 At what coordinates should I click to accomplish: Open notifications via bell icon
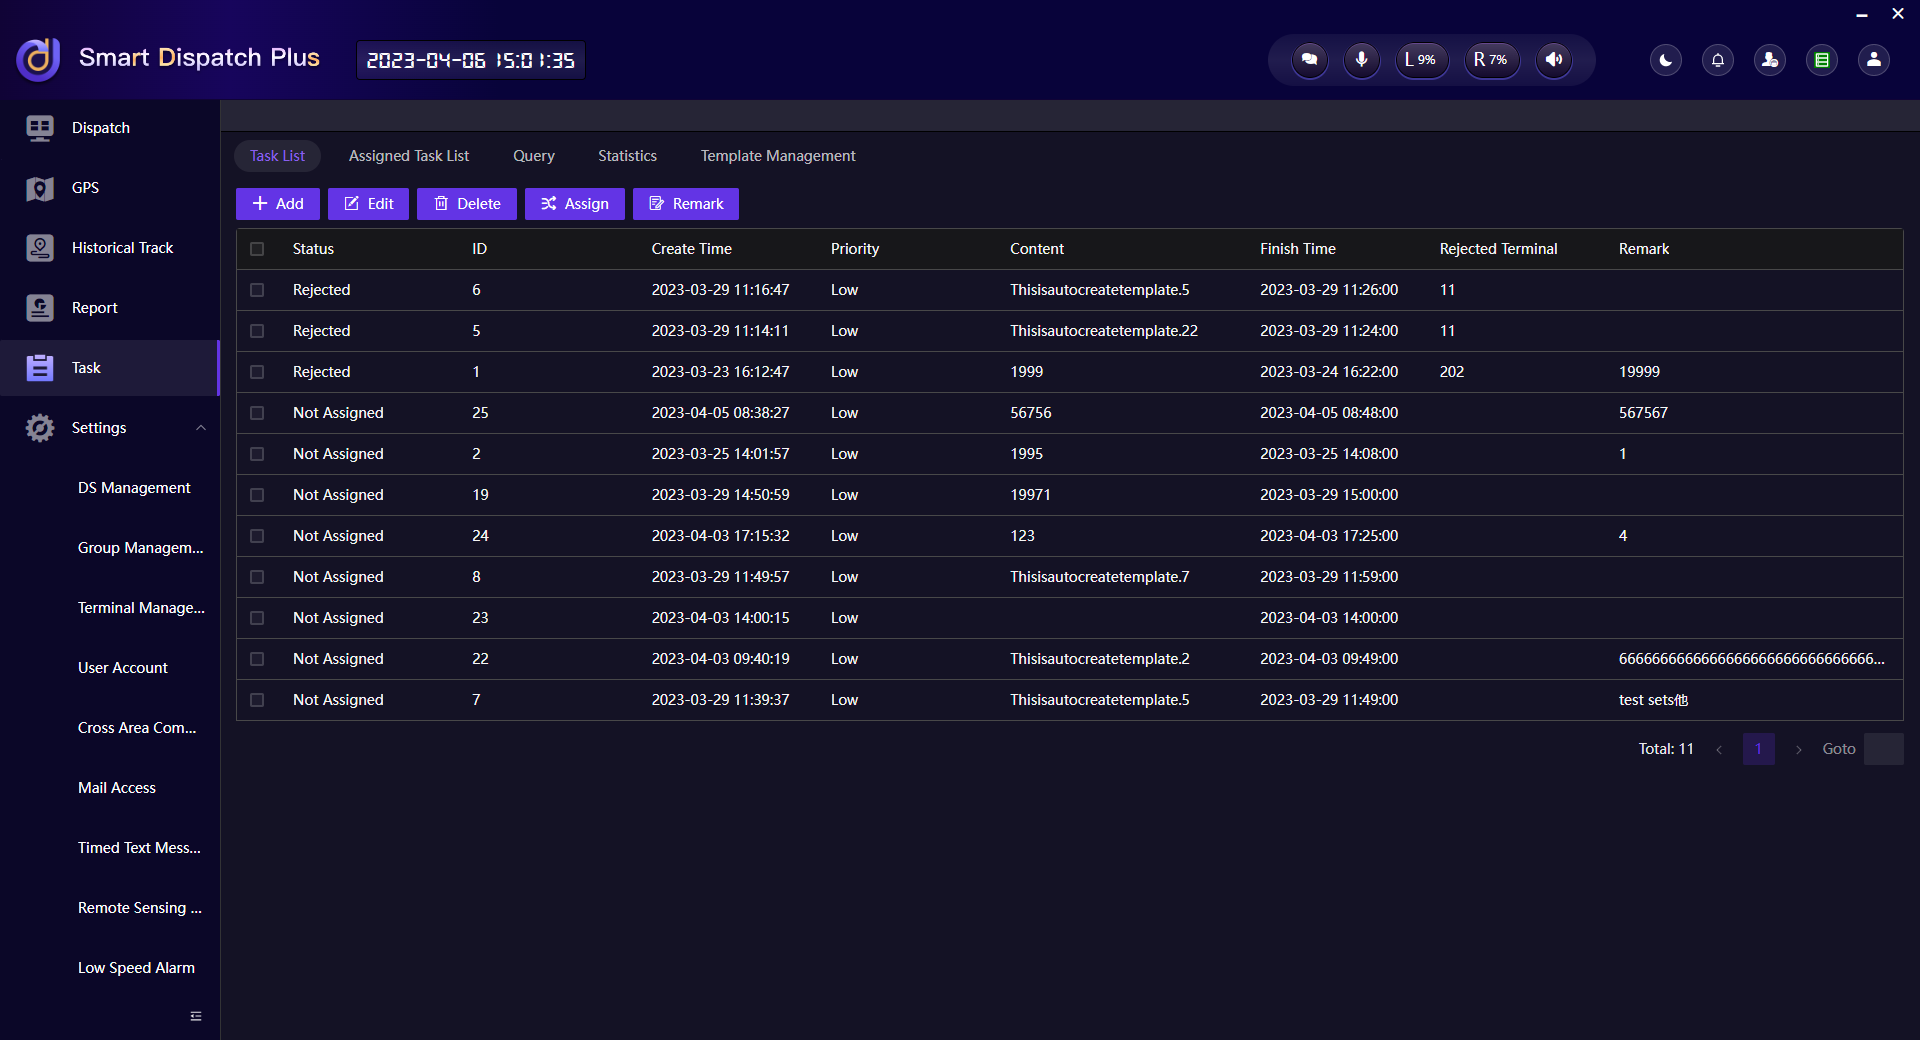click(x=1717, y=60)
